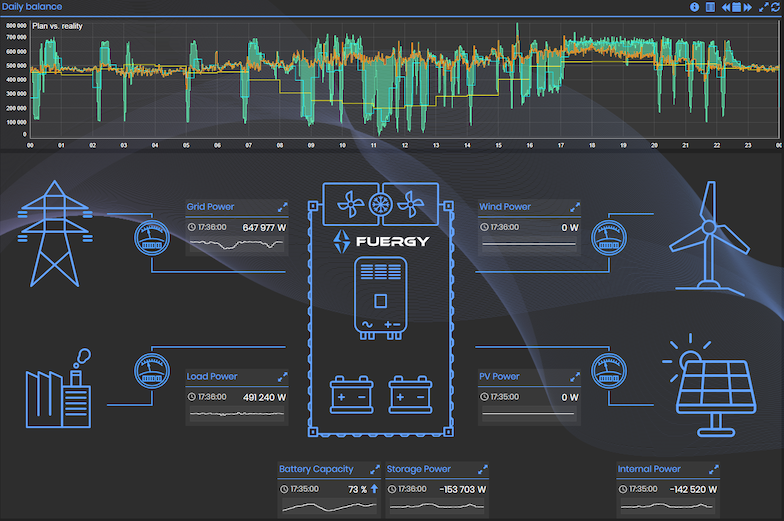This screenshot has width=784, height=521.
Task: Click the wind turbine icon
Action: [709, 236]
